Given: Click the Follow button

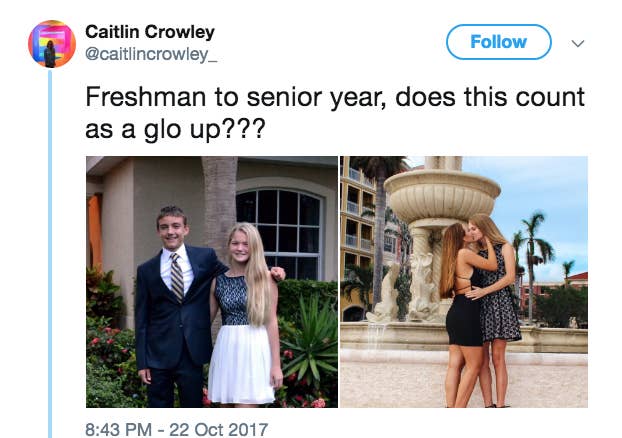Looking at the screenshot, I should coord(499,42).
